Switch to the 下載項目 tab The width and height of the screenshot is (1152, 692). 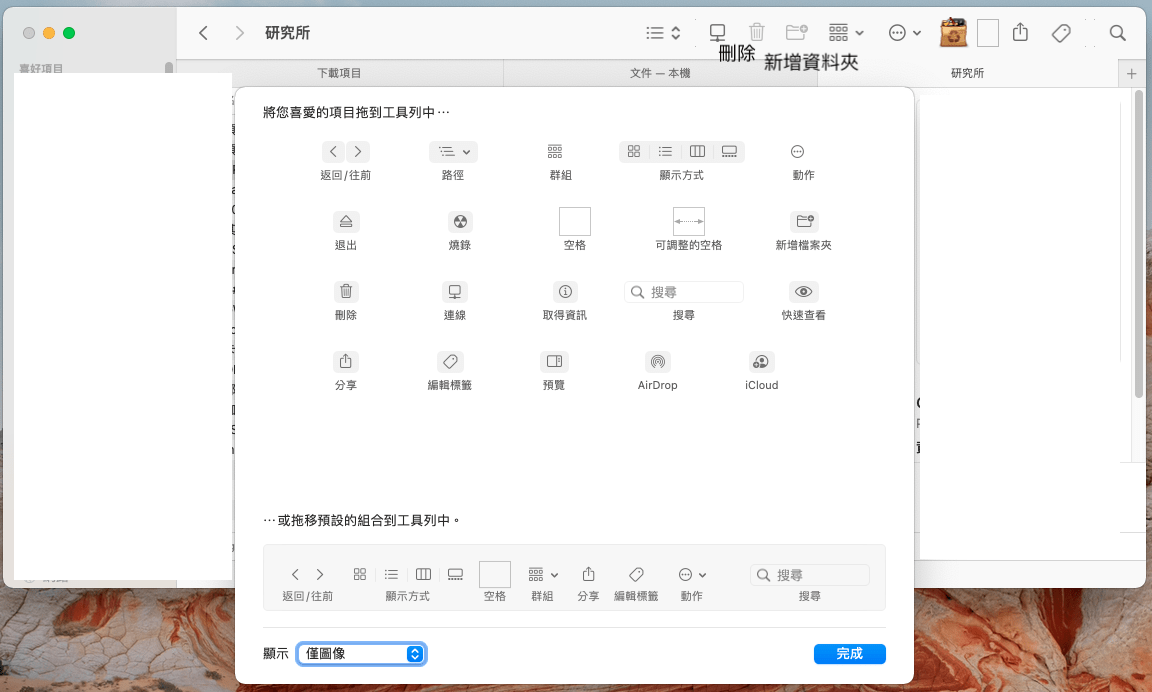[x=339, y=73]
